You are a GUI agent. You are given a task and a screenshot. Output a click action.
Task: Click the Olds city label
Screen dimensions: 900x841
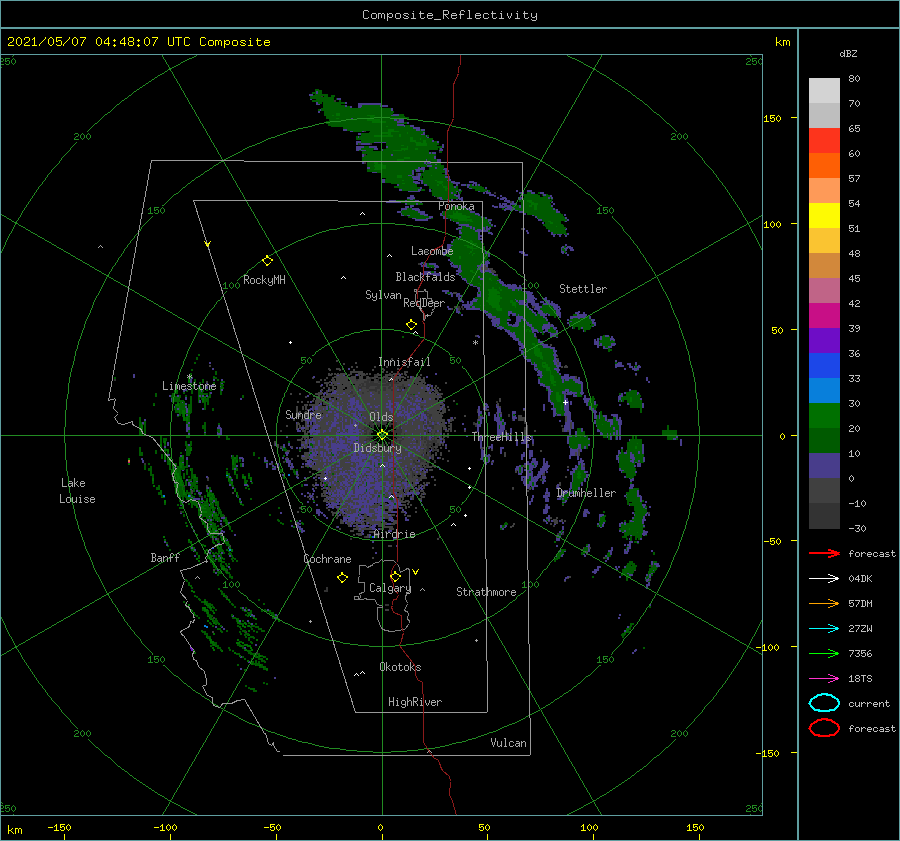tap(381, 417)
